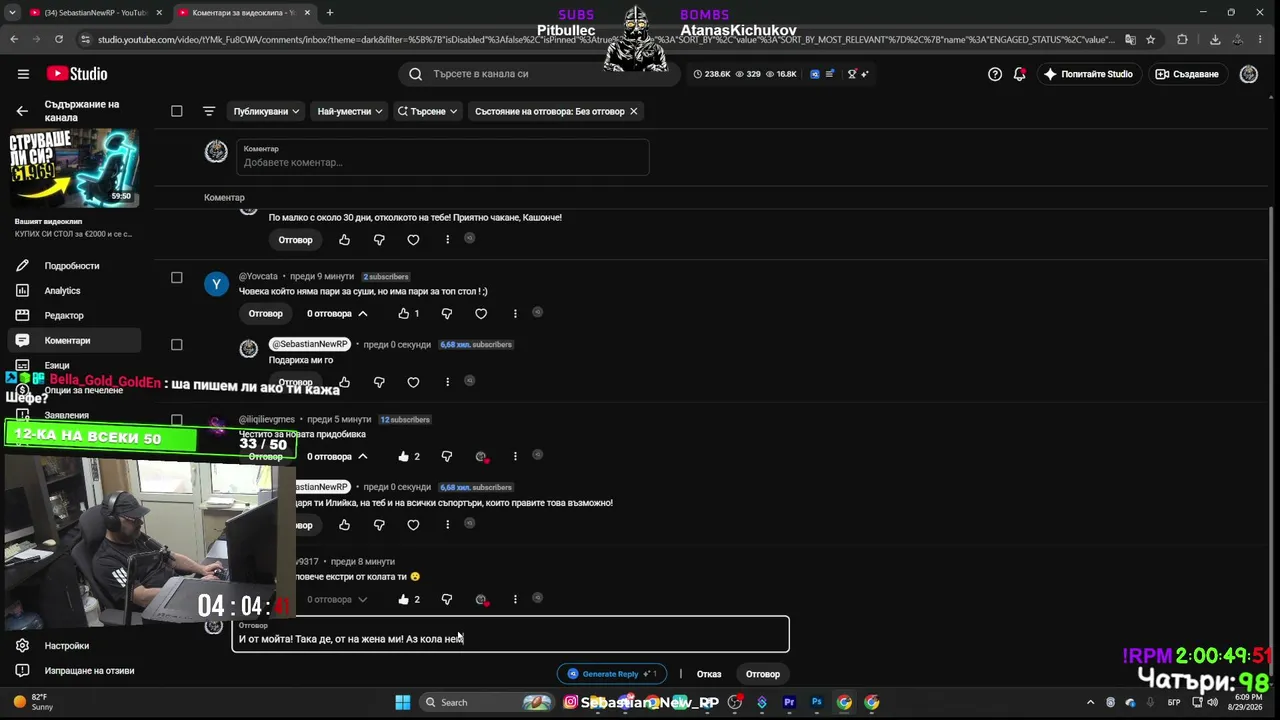Collapse '0 отговора' under @iliqilievgmes comment
1280x720 pixels.
pyautogui.click(x=337, y=456)
